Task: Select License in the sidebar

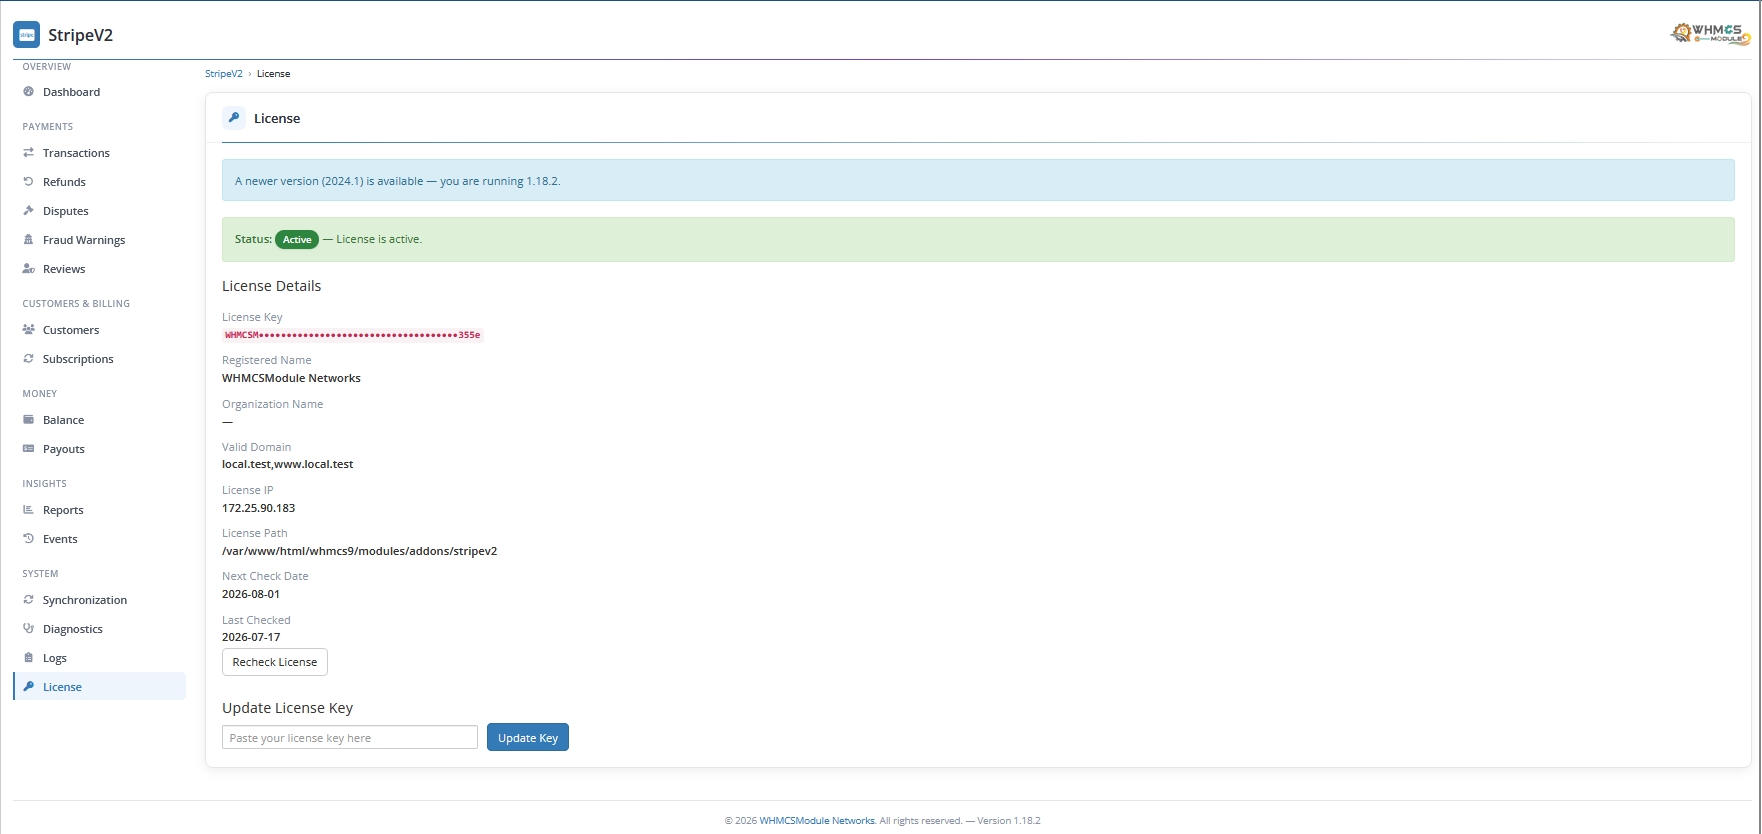Action: (100, 687)
